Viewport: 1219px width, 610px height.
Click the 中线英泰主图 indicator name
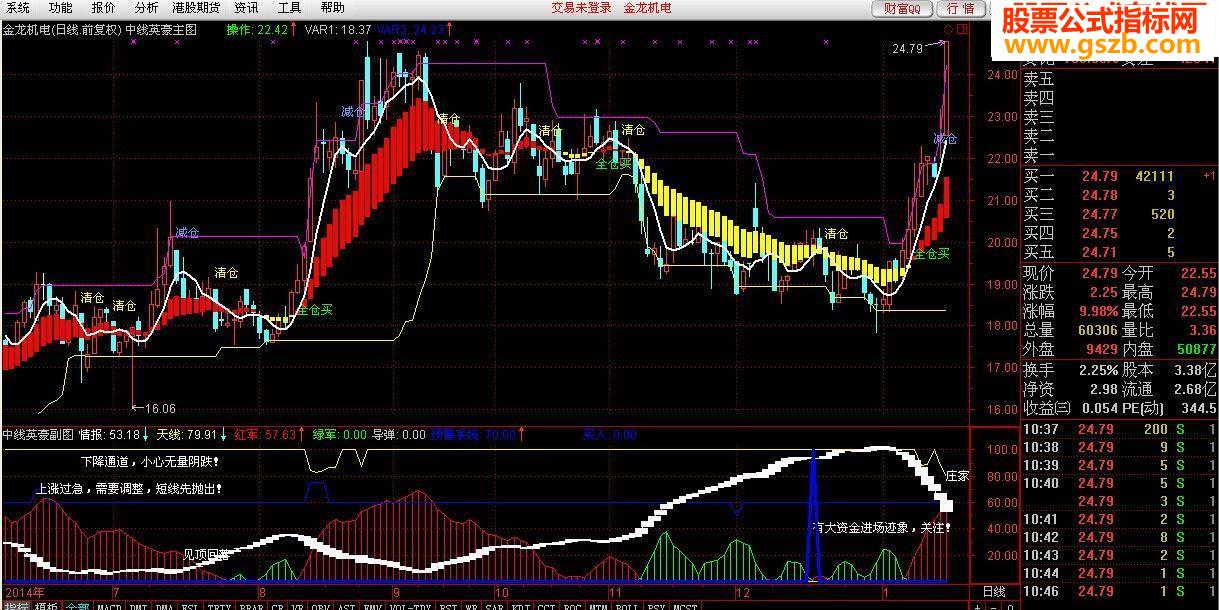click(161, 30)
